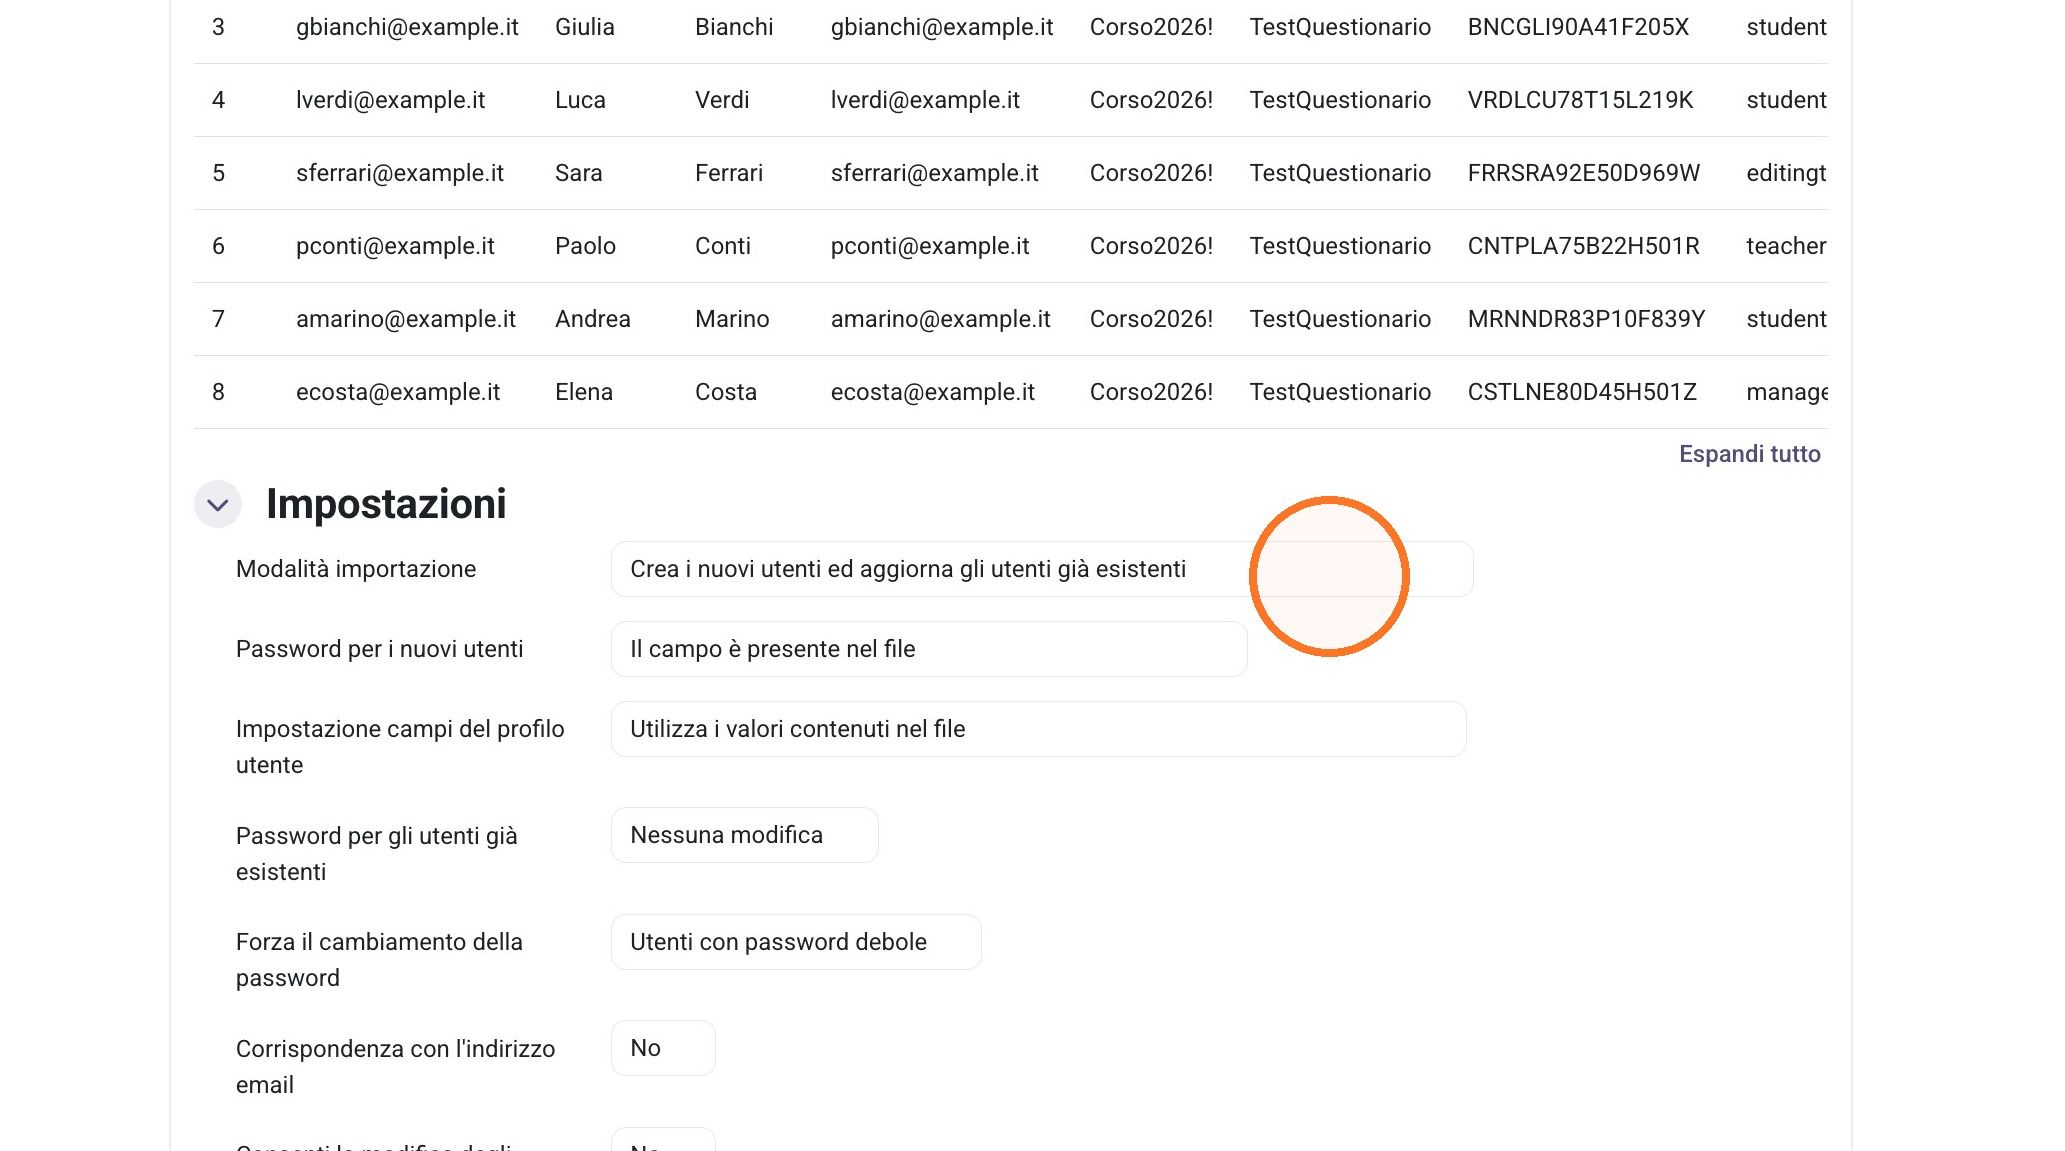This screenshot has height=1151, width=2065.
Task: Collapse the Impostazioni section chevron
Action: pyautogui.click(x=218, y=504)
